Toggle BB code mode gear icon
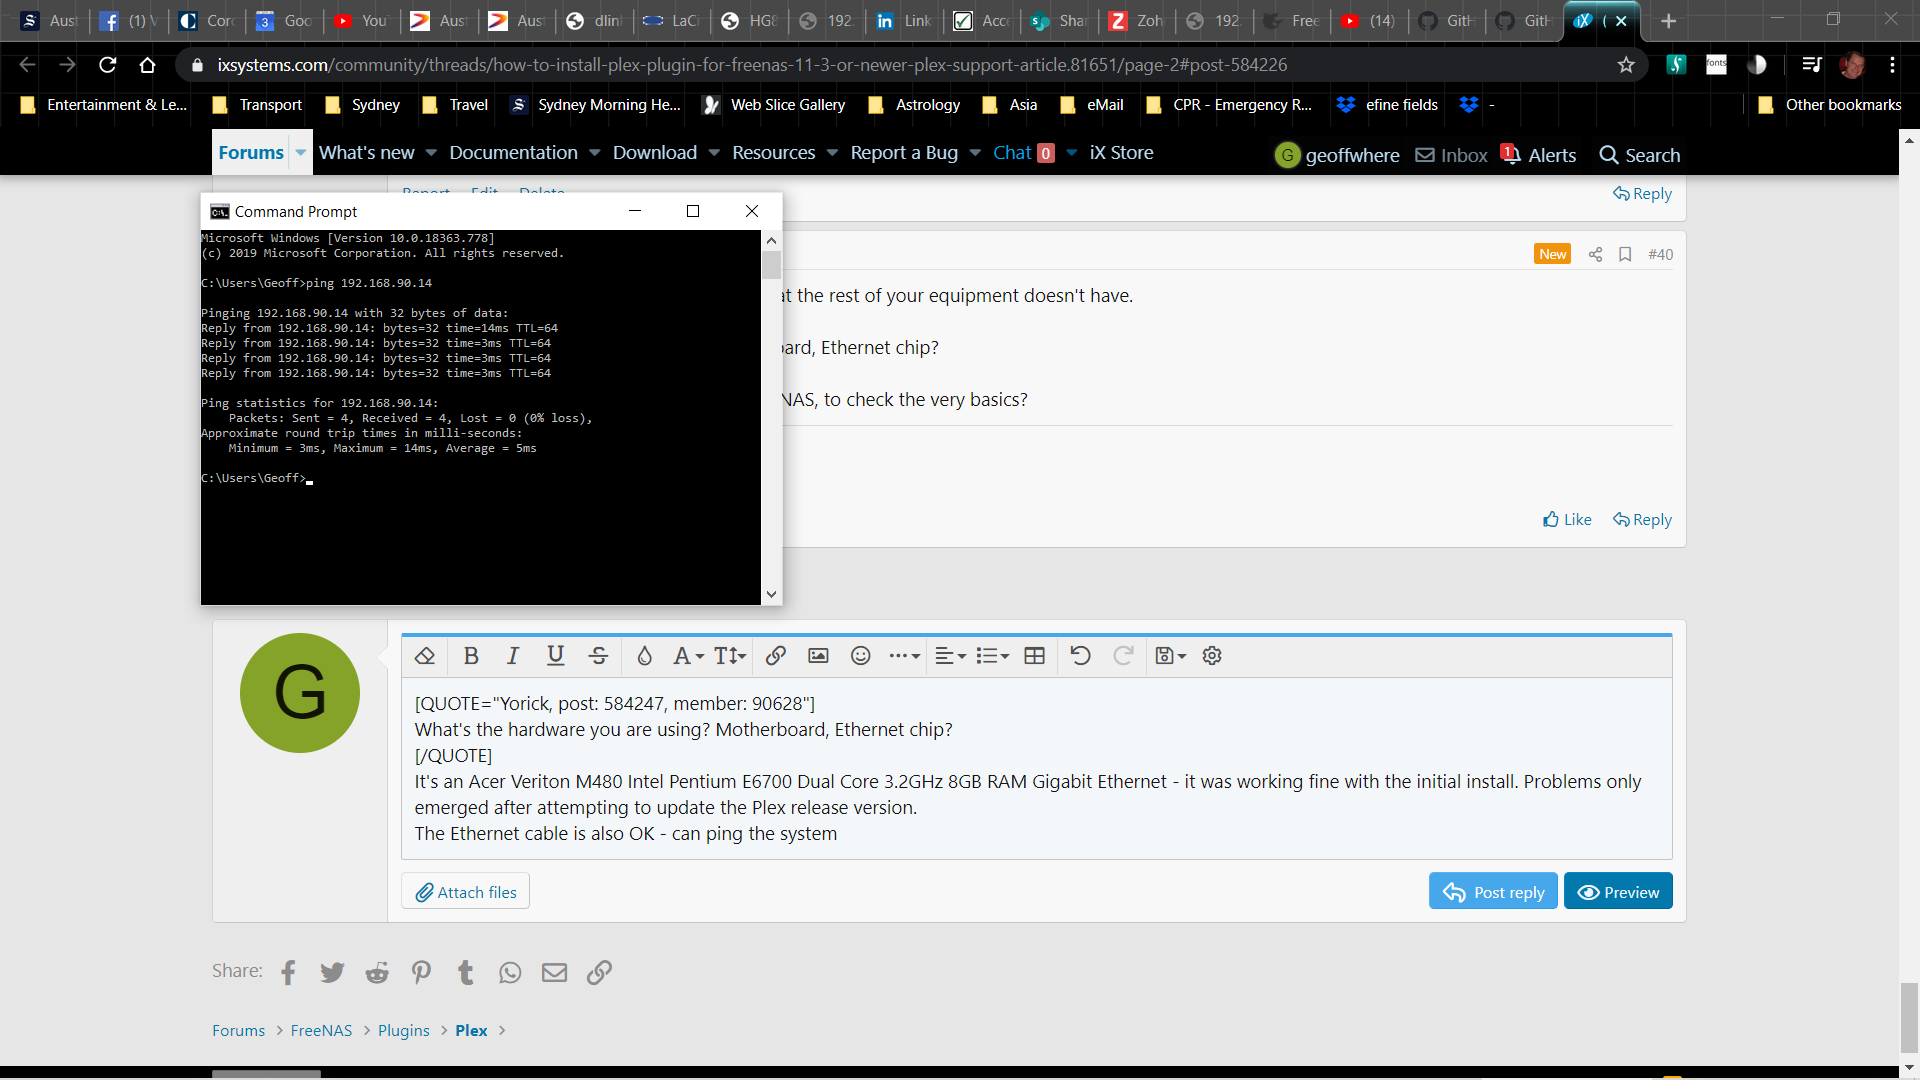This screenshot has width=1920, height=1080. coord(1212,656)
